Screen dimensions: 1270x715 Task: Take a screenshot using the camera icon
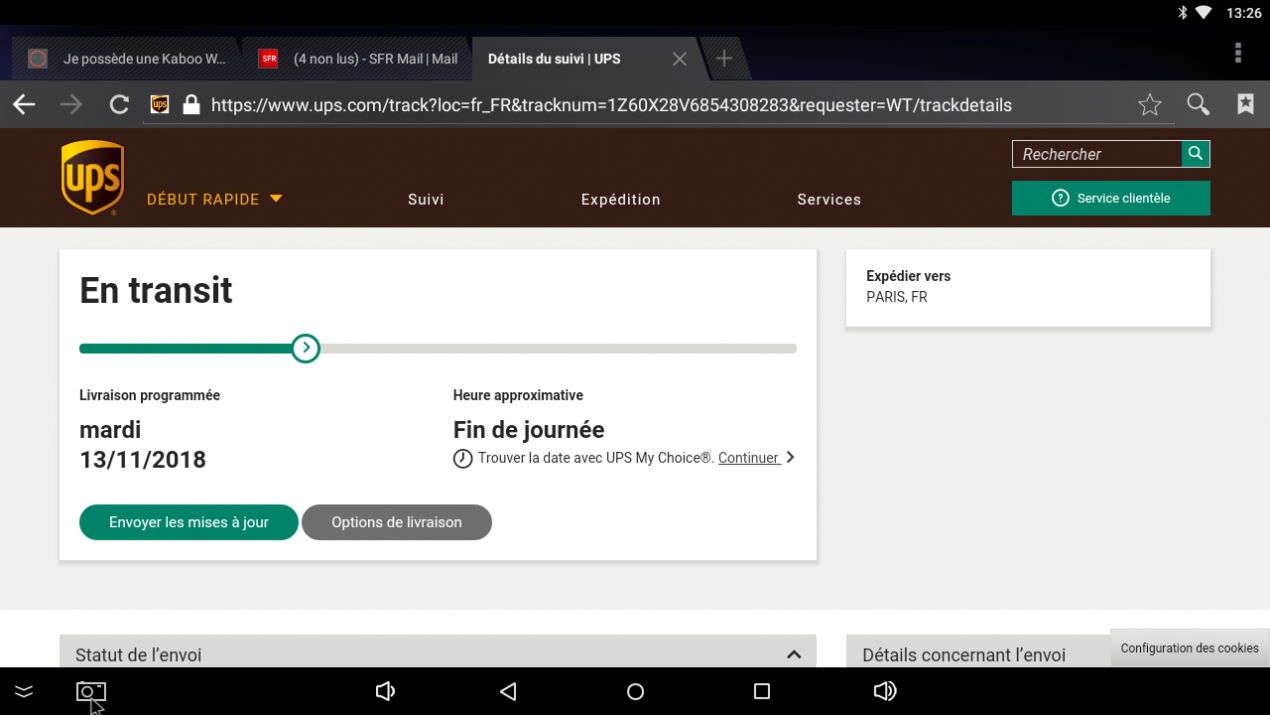tap(91, 691)
